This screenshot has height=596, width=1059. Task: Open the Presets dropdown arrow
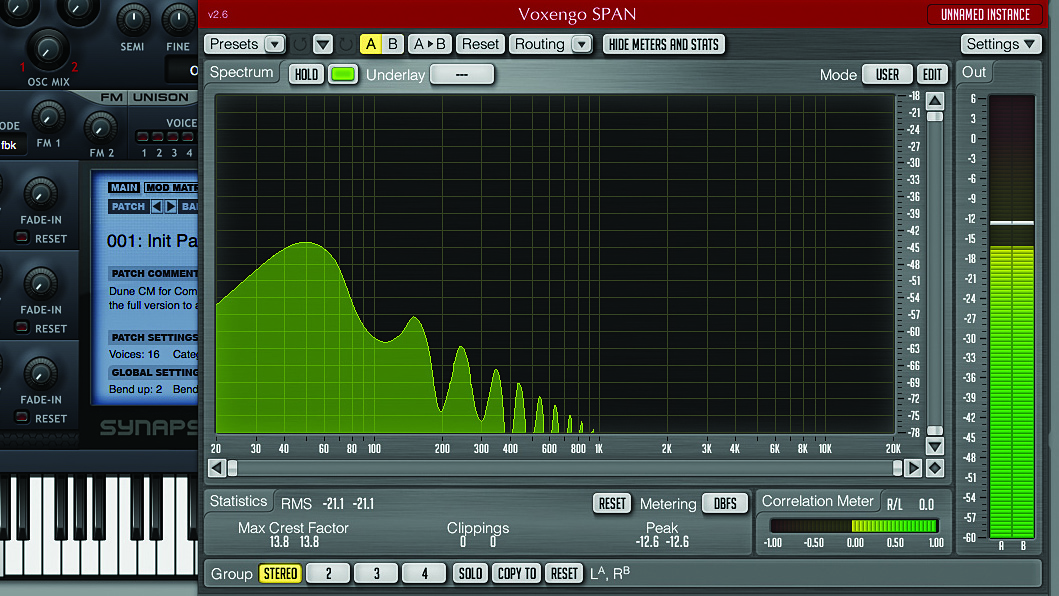[x=274, y=45]
